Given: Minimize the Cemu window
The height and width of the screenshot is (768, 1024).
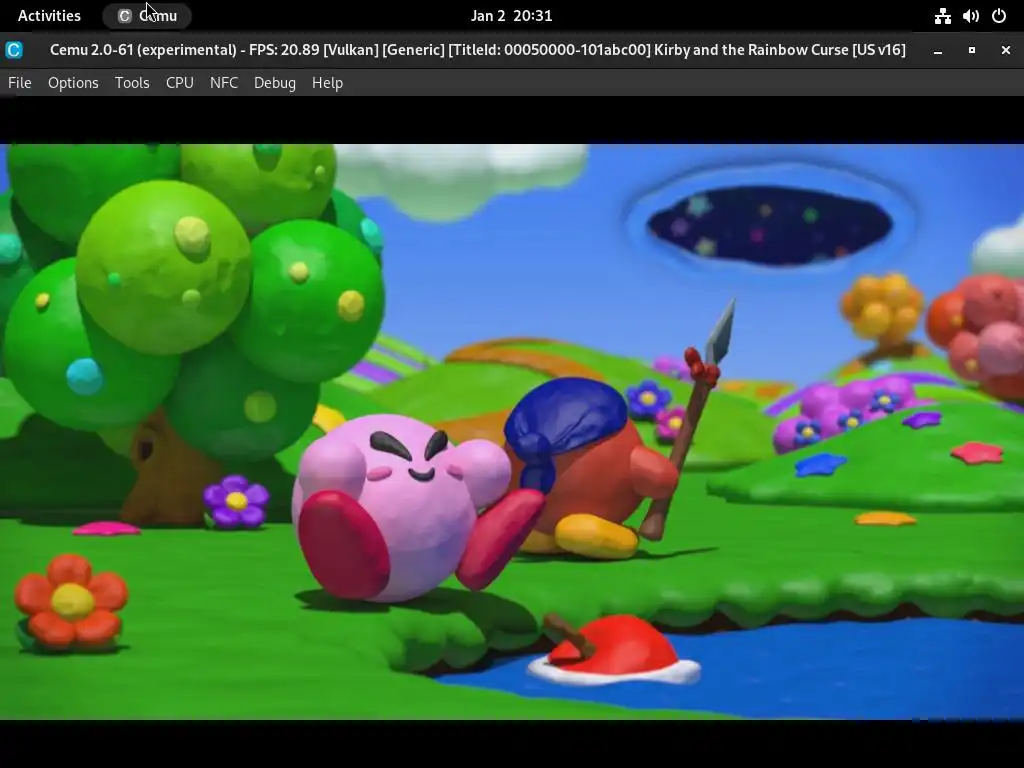Looking at the screenshot, I should coord(938,50).
